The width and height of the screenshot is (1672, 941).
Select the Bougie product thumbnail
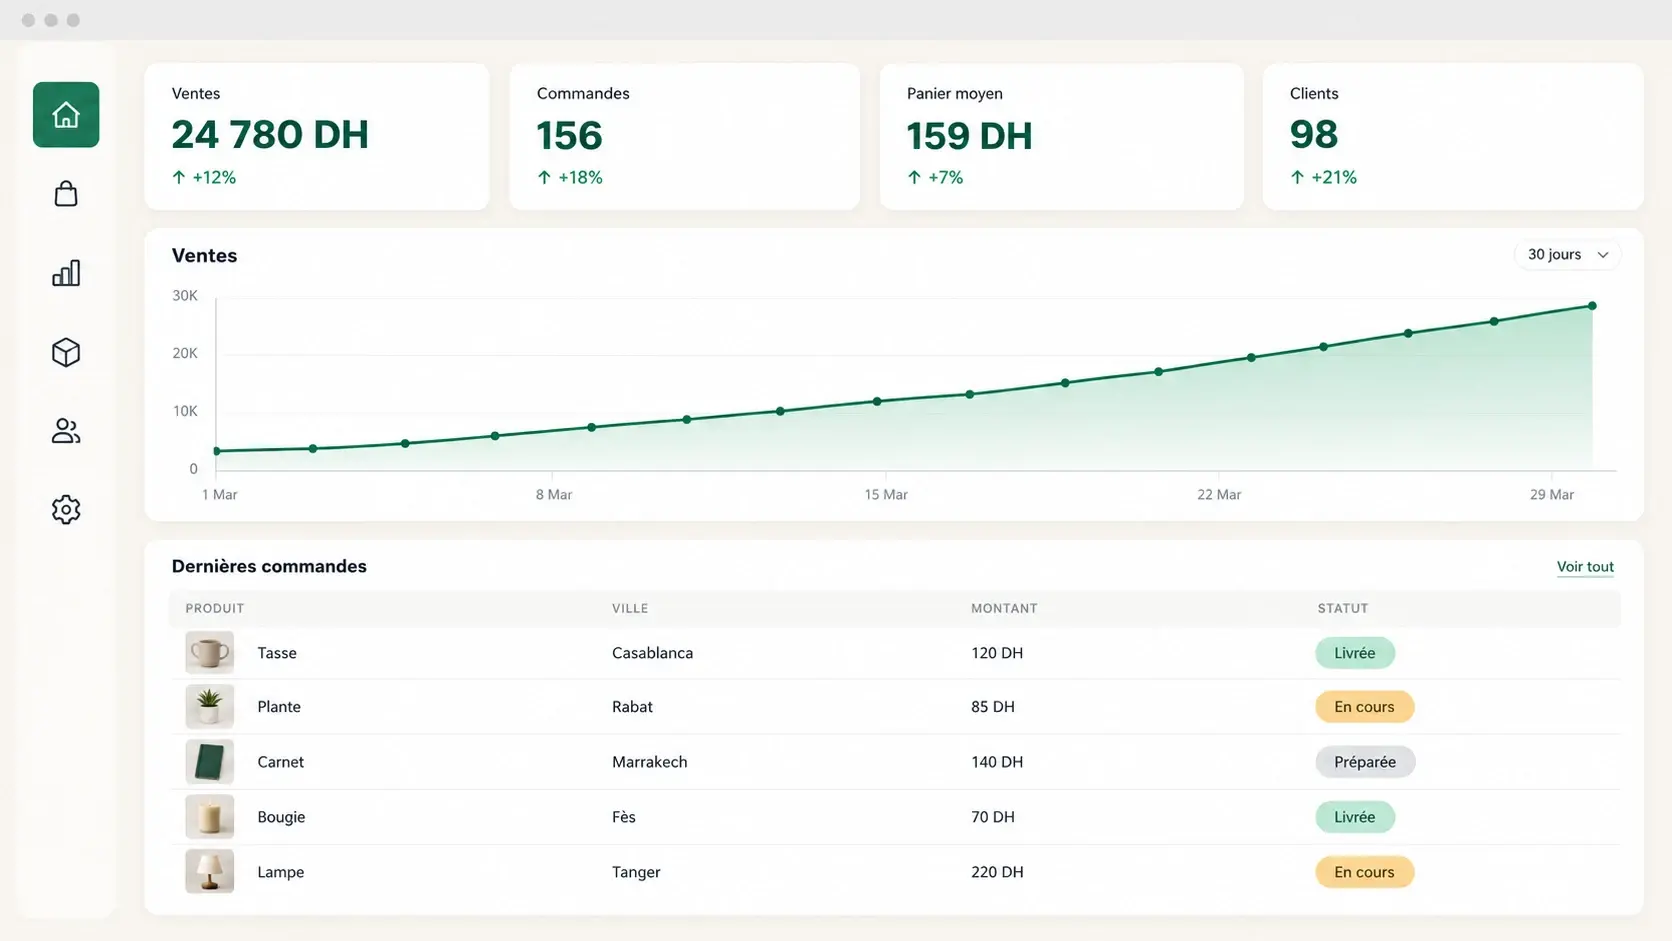(x=210, y=817)
